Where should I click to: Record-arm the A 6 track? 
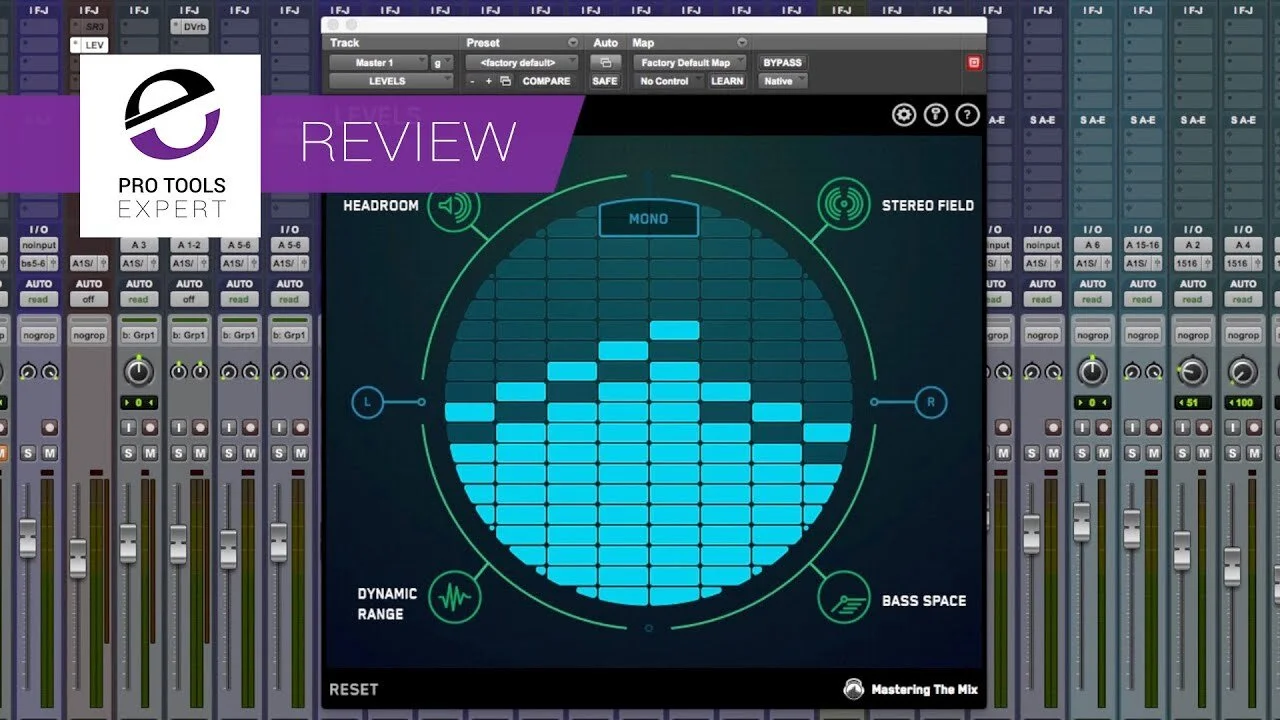[1102, 427]
